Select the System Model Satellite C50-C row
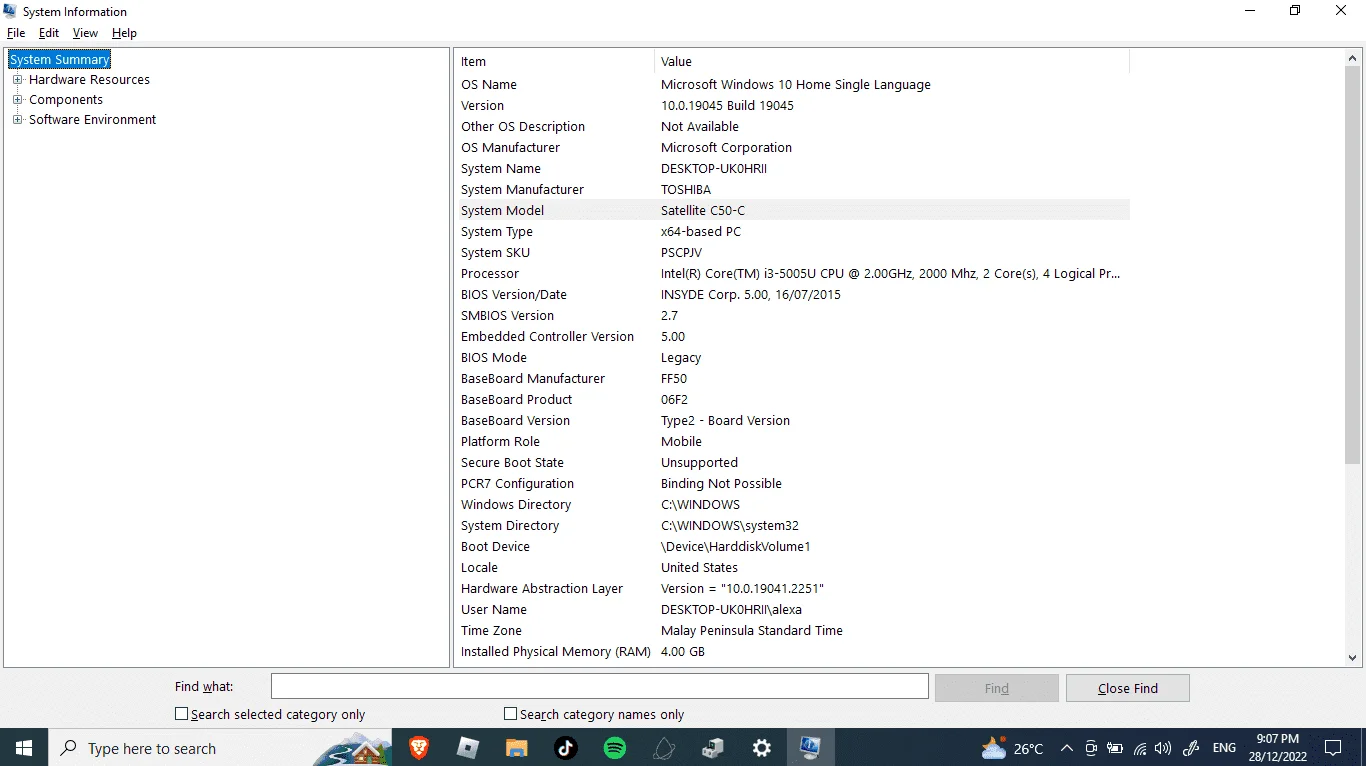The width and height of the screenshot is (1366, 766). [792, 211]
